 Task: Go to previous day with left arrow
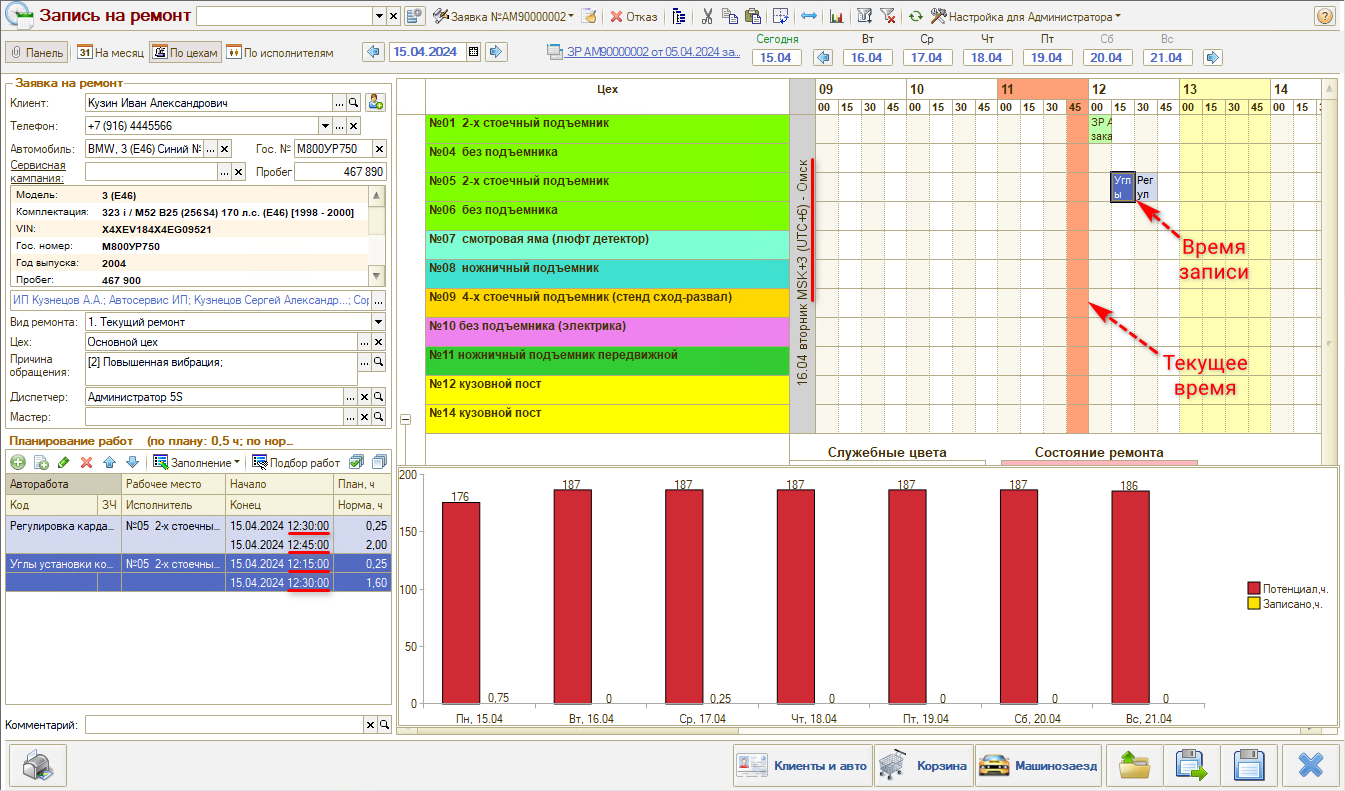(x=373, y=52)
